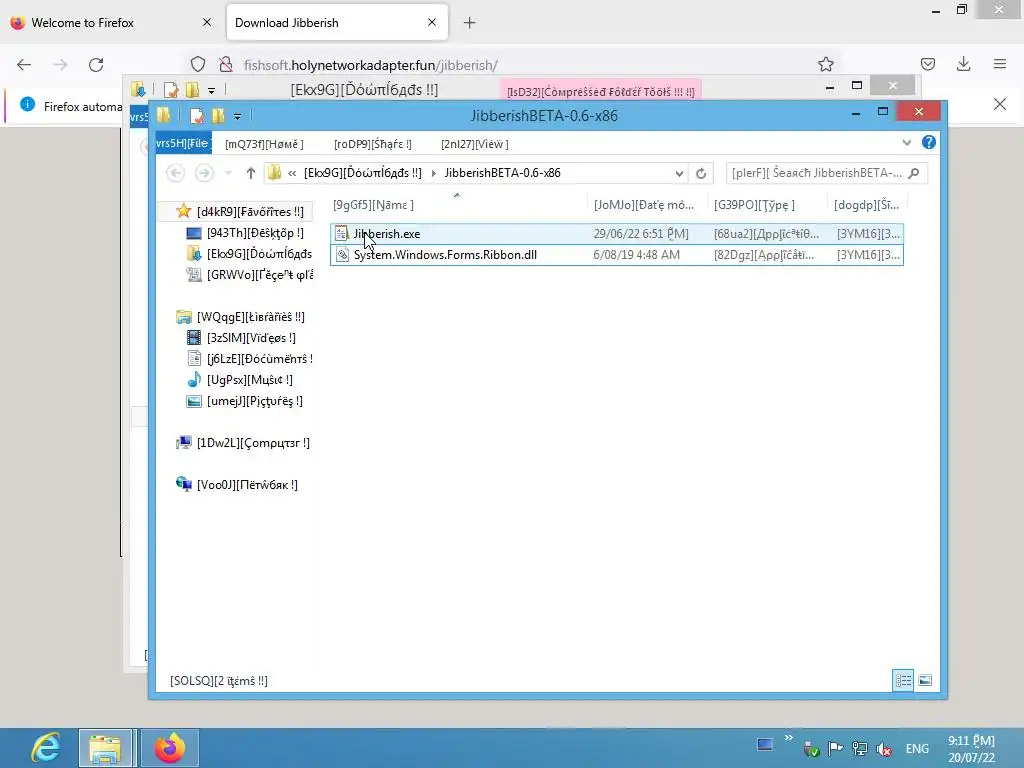This screenshot has width=1024, height=768.
Task: Sort by Name column header
Action: coord(457,205)
